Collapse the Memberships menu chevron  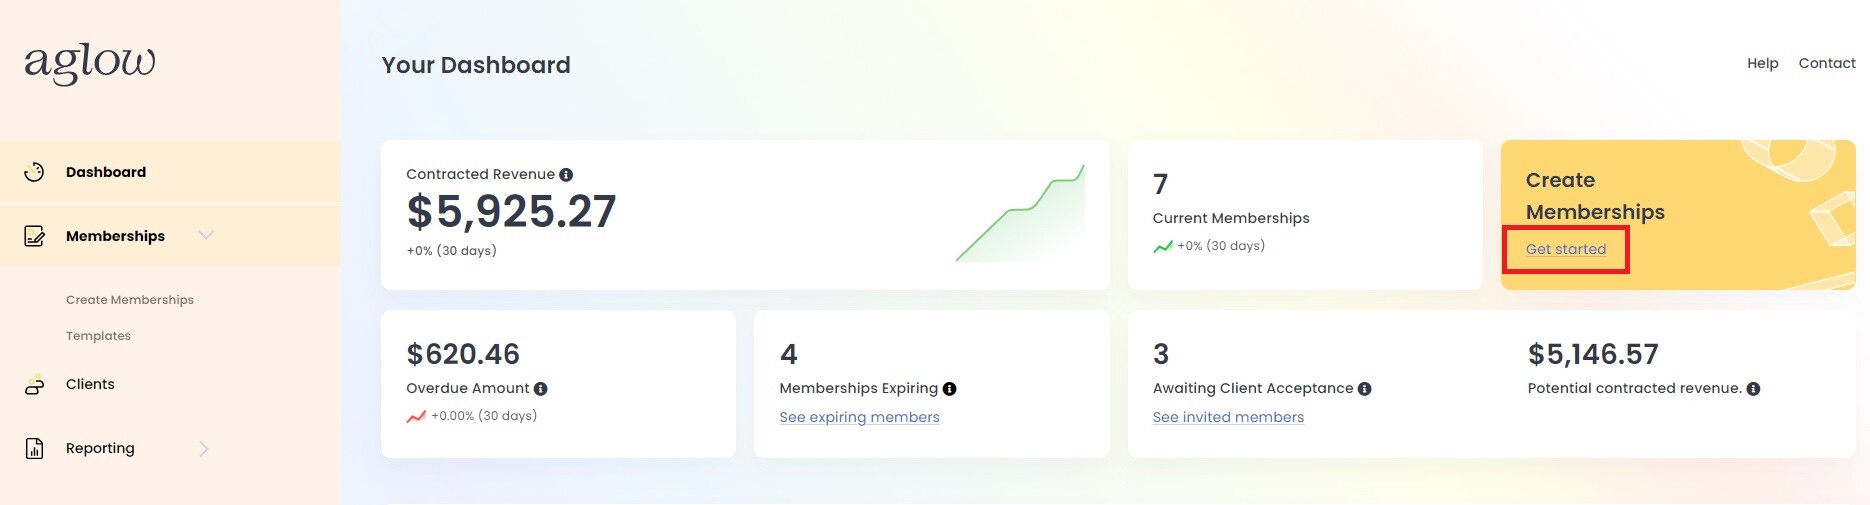[x=206, y=235]
